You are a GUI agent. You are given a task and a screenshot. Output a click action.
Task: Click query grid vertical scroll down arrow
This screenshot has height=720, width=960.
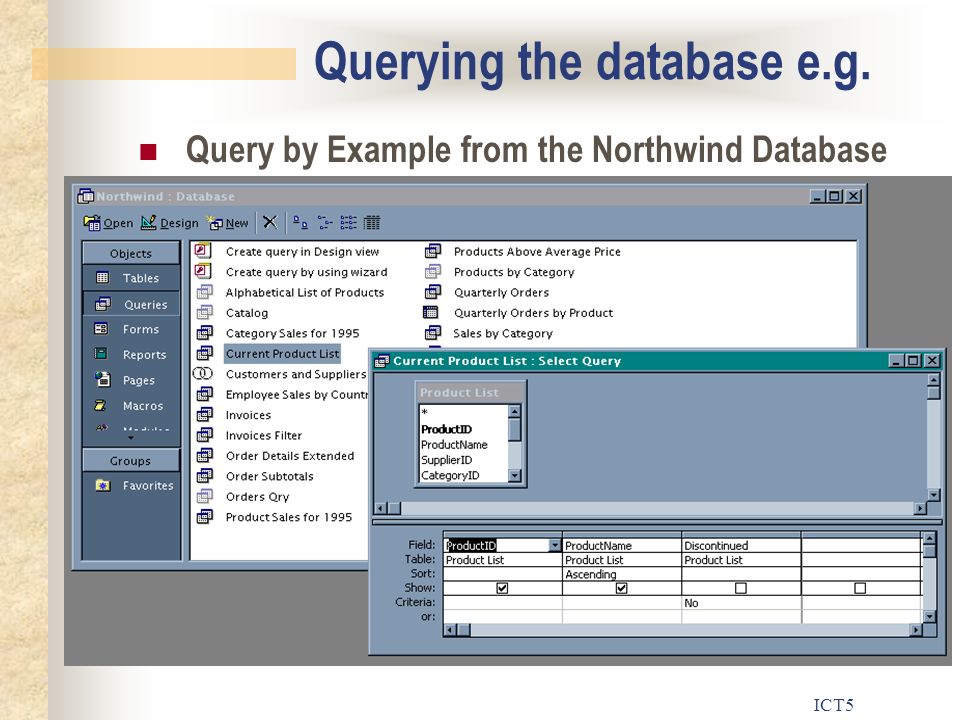[x=929, y=617]
